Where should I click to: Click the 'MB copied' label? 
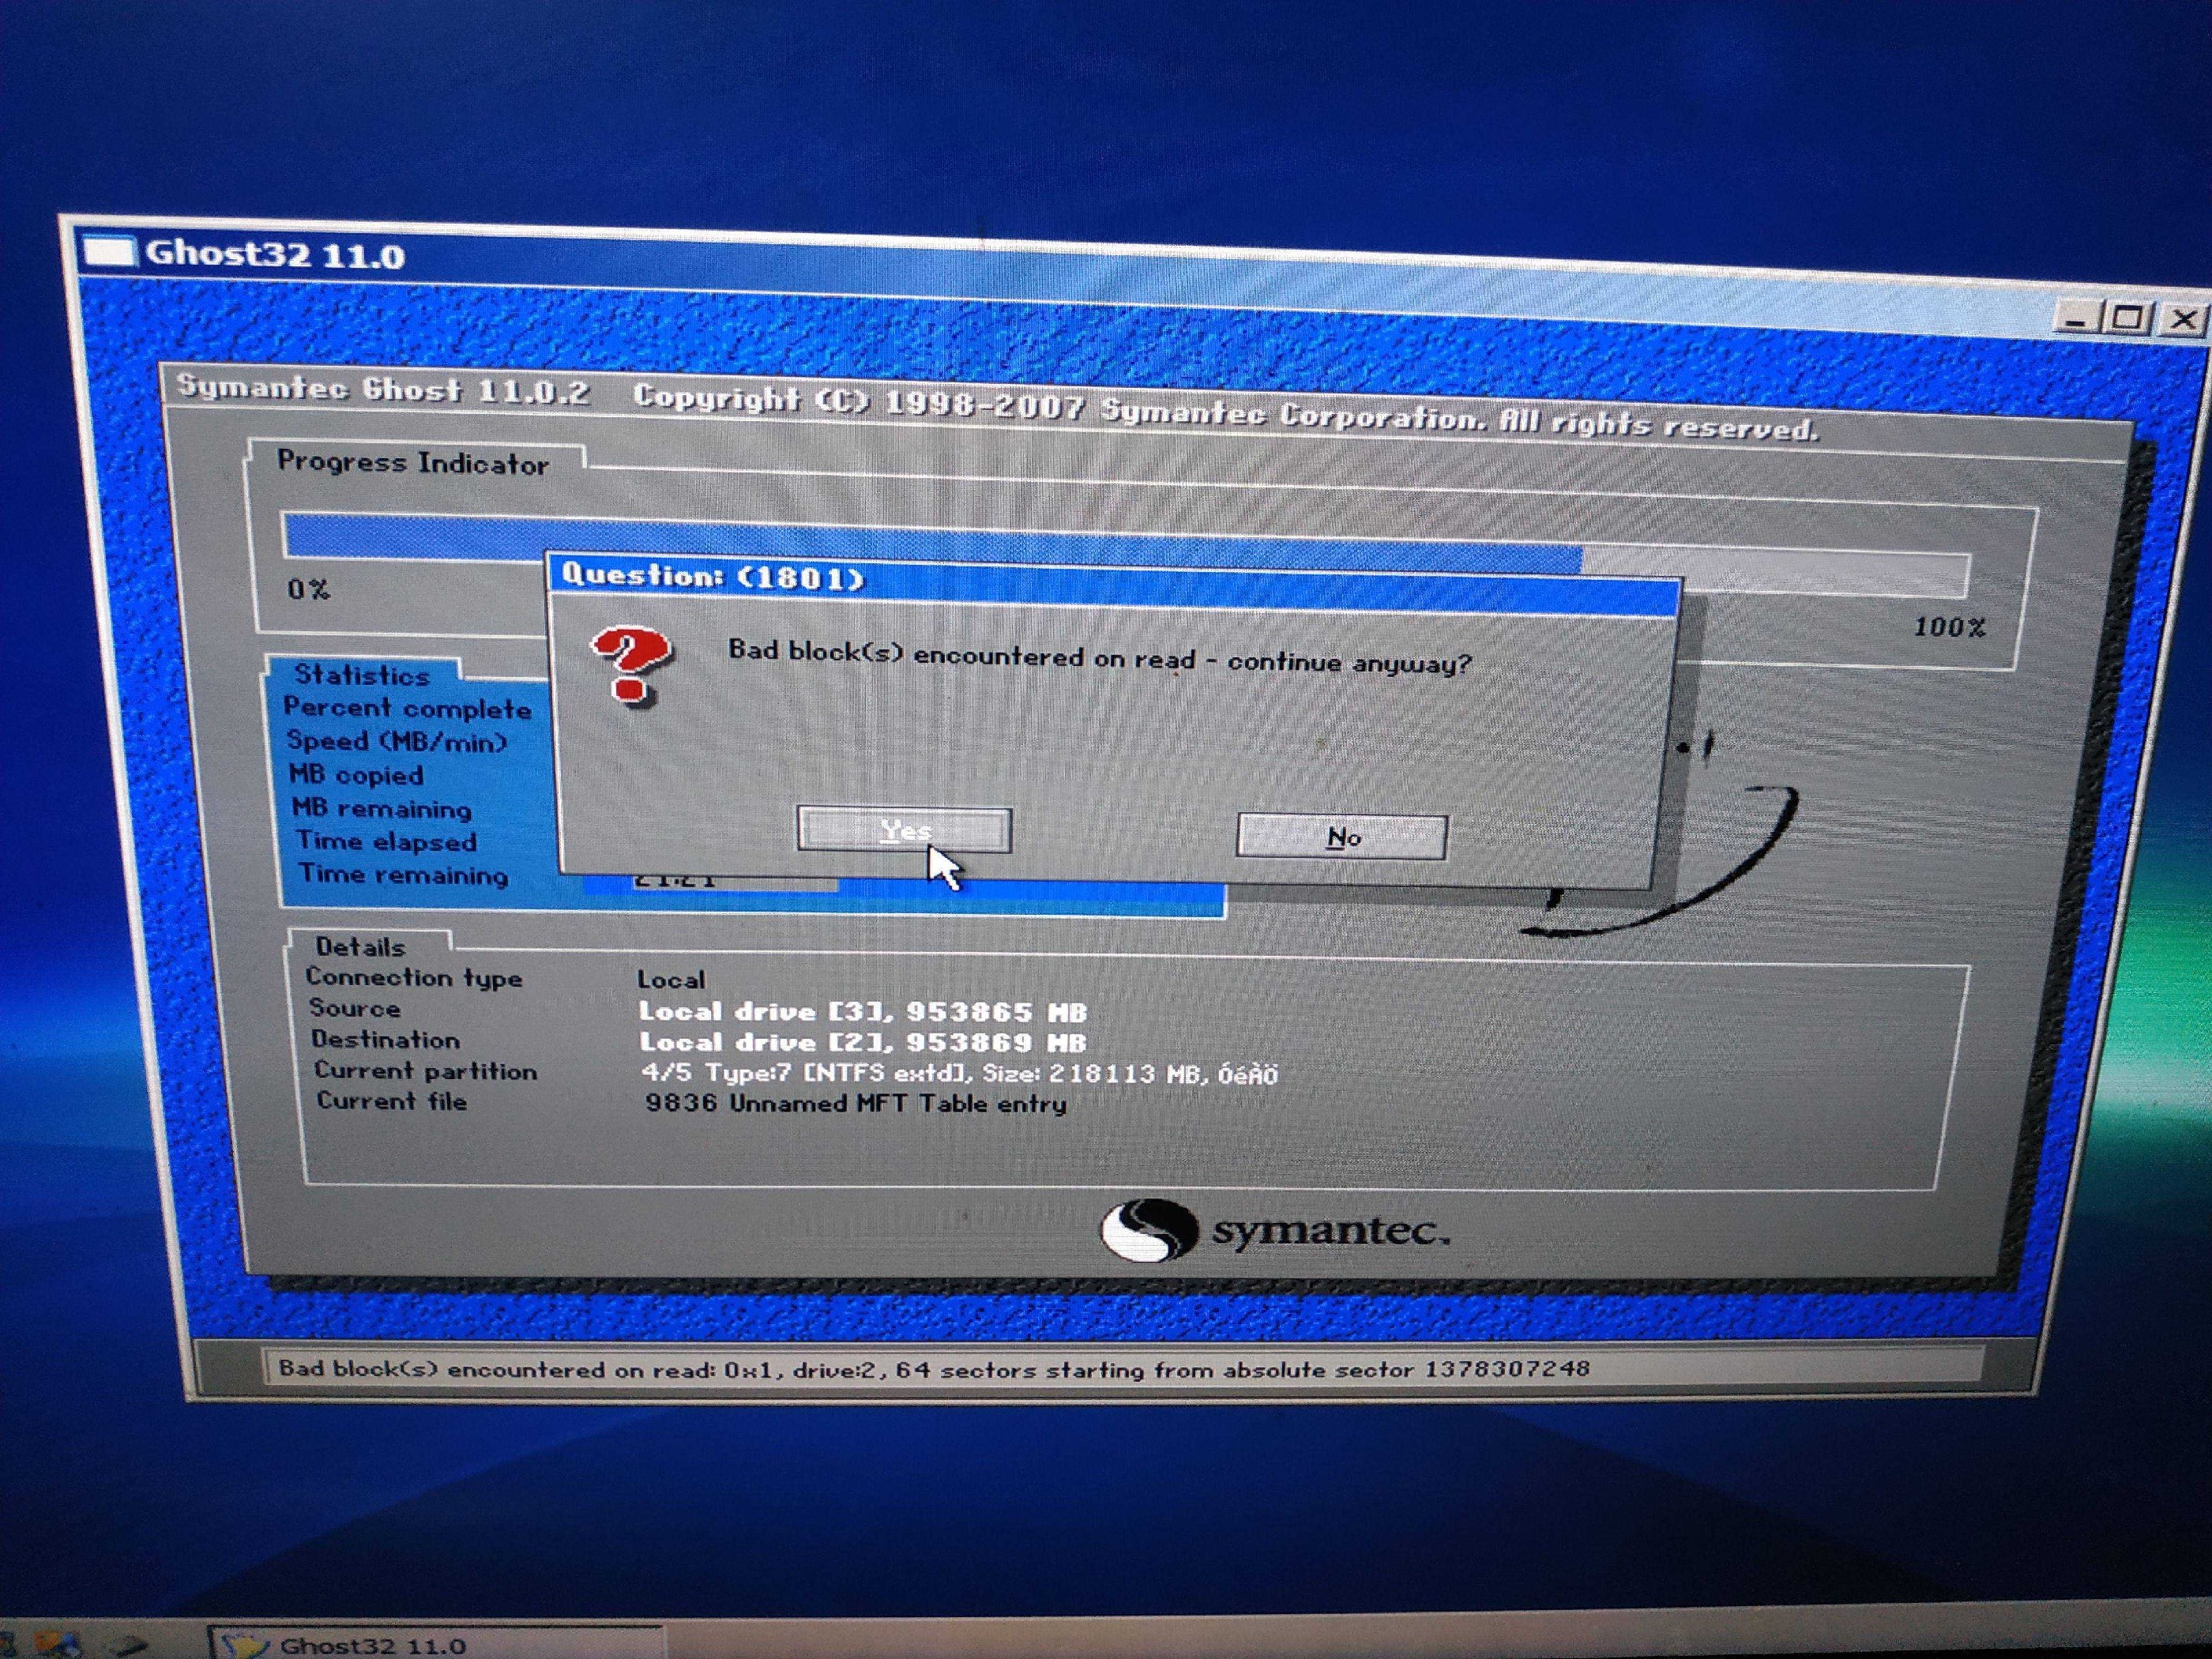click(x=356, y=775)
